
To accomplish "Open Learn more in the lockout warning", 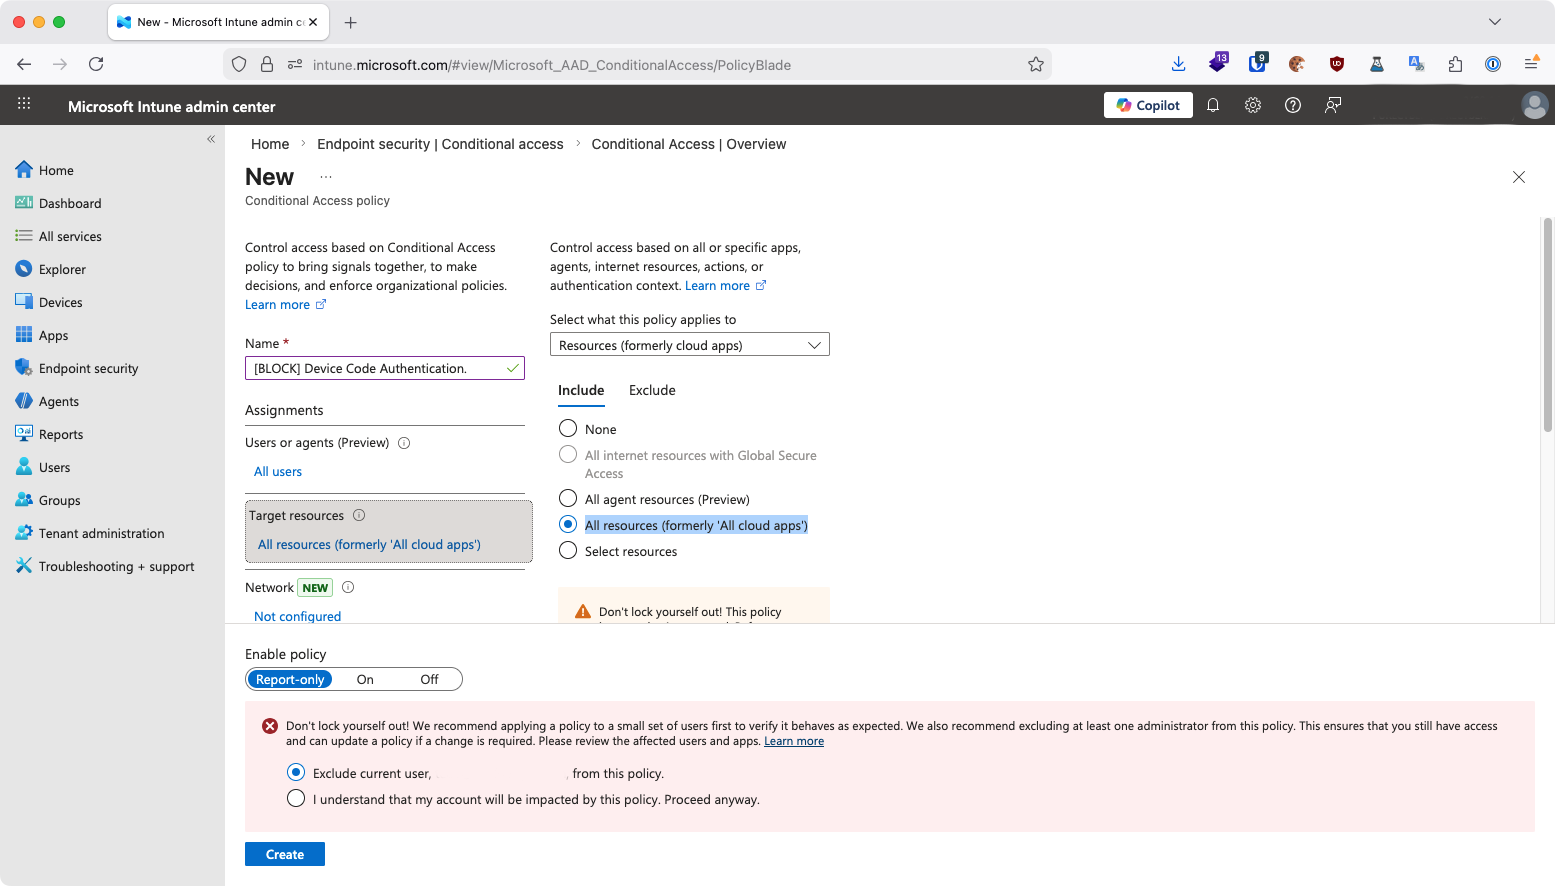I will 794,741.
